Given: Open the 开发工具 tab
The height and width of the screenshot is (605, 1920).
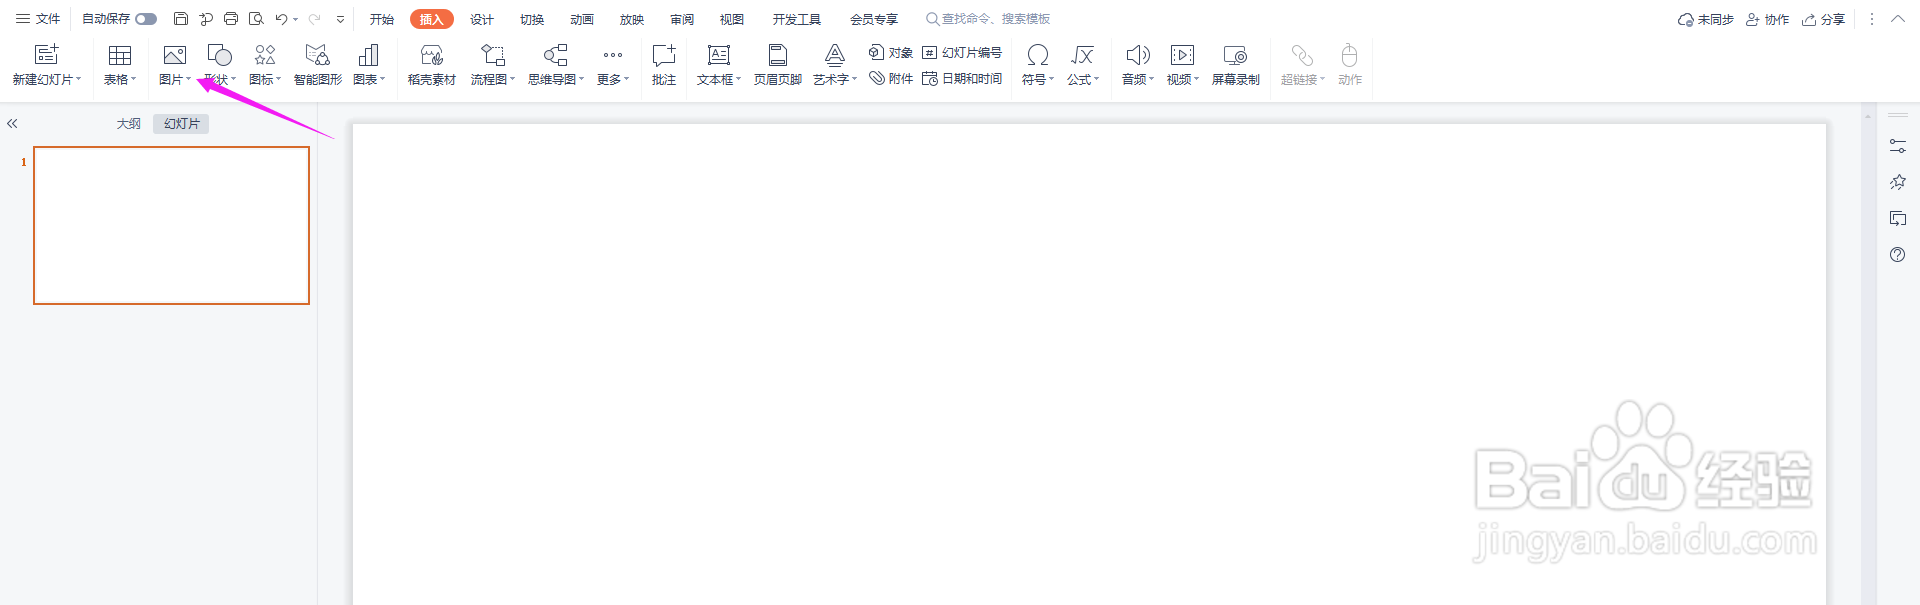Looking at the screenshot, I should pos(797,19).
